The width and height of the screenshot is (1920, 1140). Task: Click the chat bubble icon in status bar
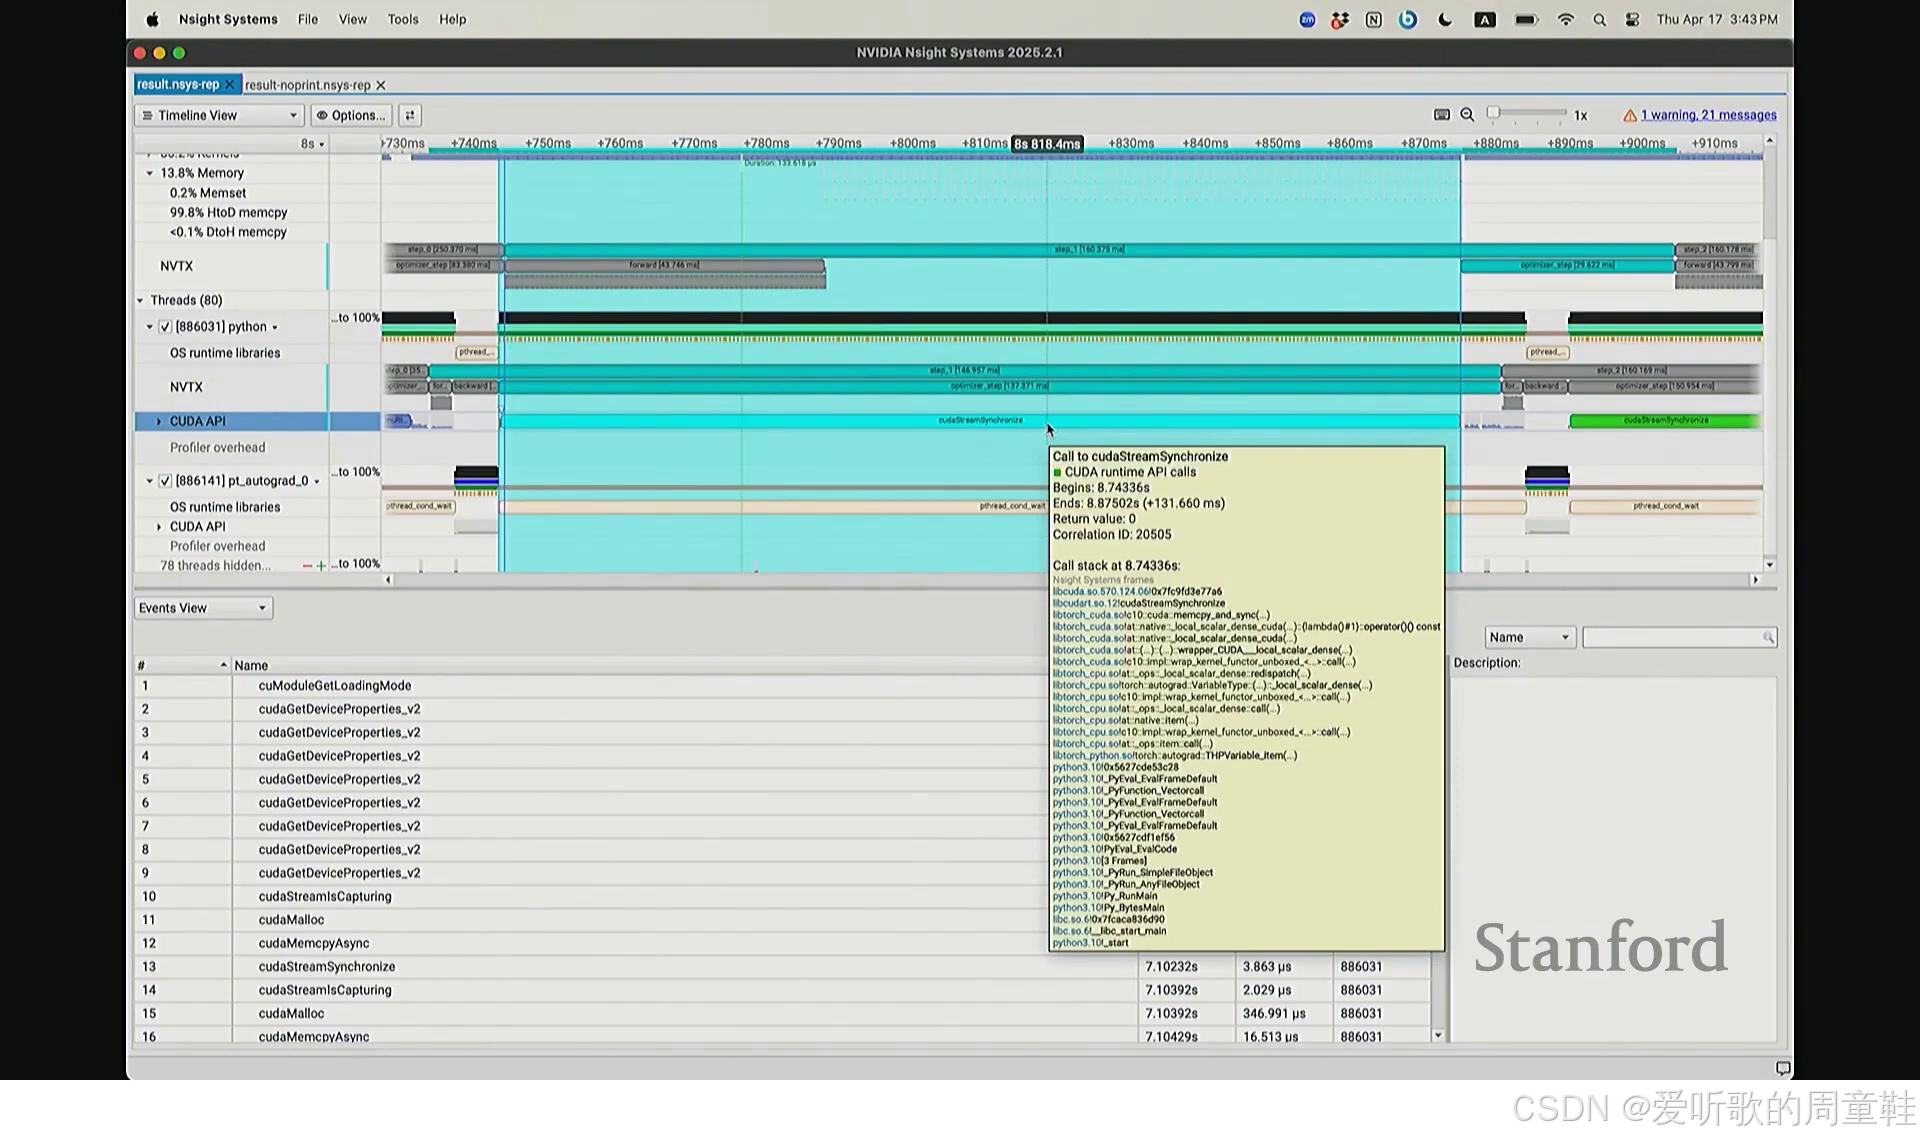coord(1782,1068)
